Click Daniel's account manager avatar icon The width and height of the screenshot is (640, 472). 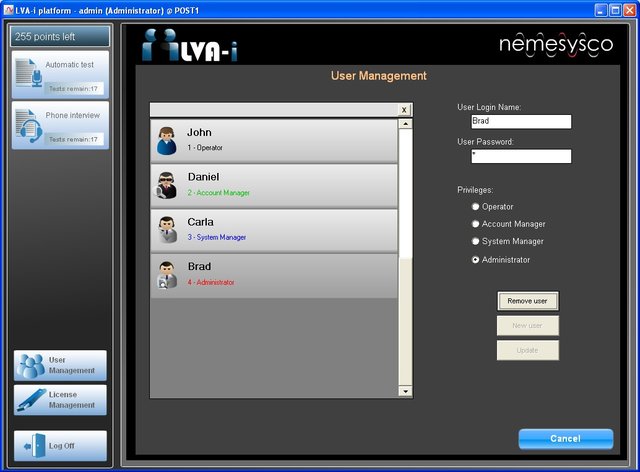(x=167, y=185)
